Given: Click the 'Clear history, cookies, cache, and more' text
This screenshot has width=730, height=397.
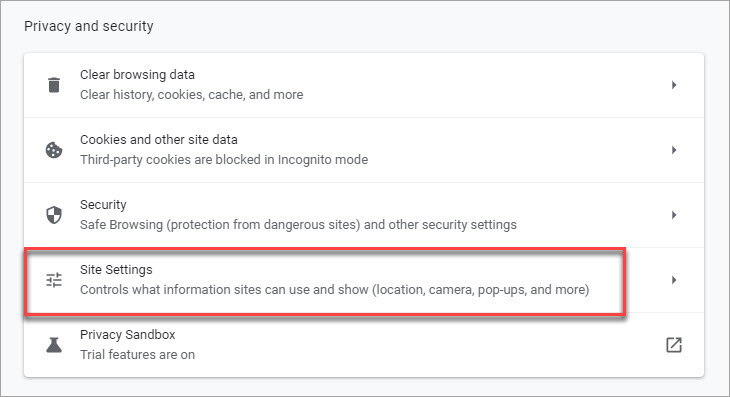Looking at the screenshot, I should click(x=192, y=94).
